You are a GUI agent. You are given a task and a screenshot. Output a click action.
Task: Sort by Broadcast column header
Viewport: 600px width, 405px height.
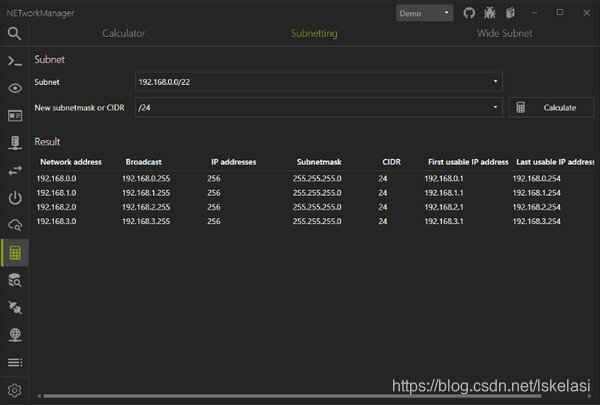(x=143, y=162)
